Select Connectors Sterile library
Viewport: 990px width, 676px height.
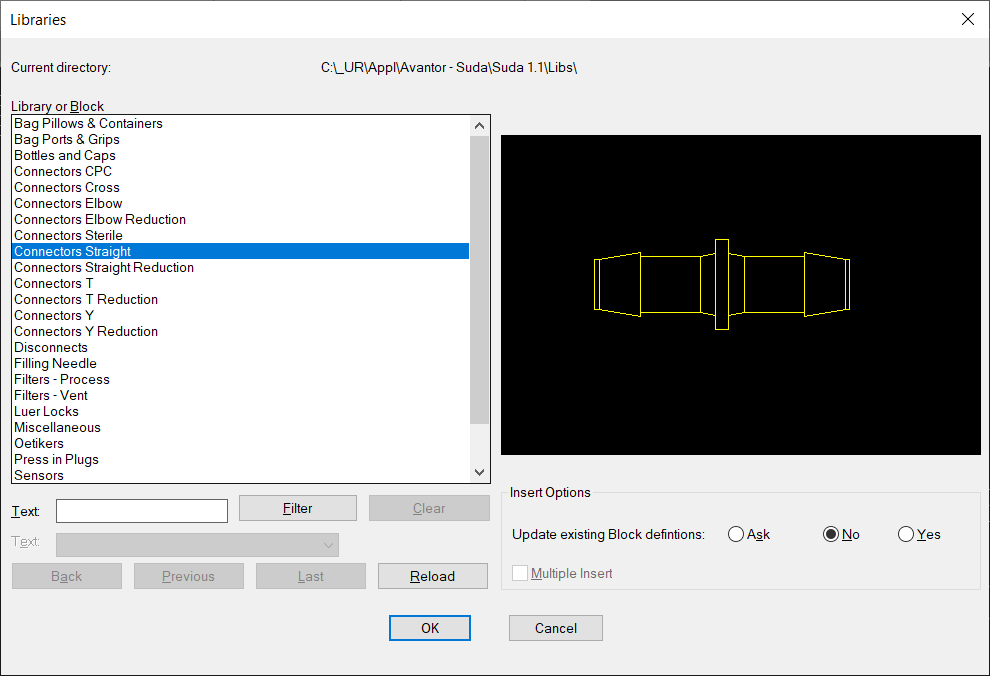pyautogui.click(x=241, y=235)
